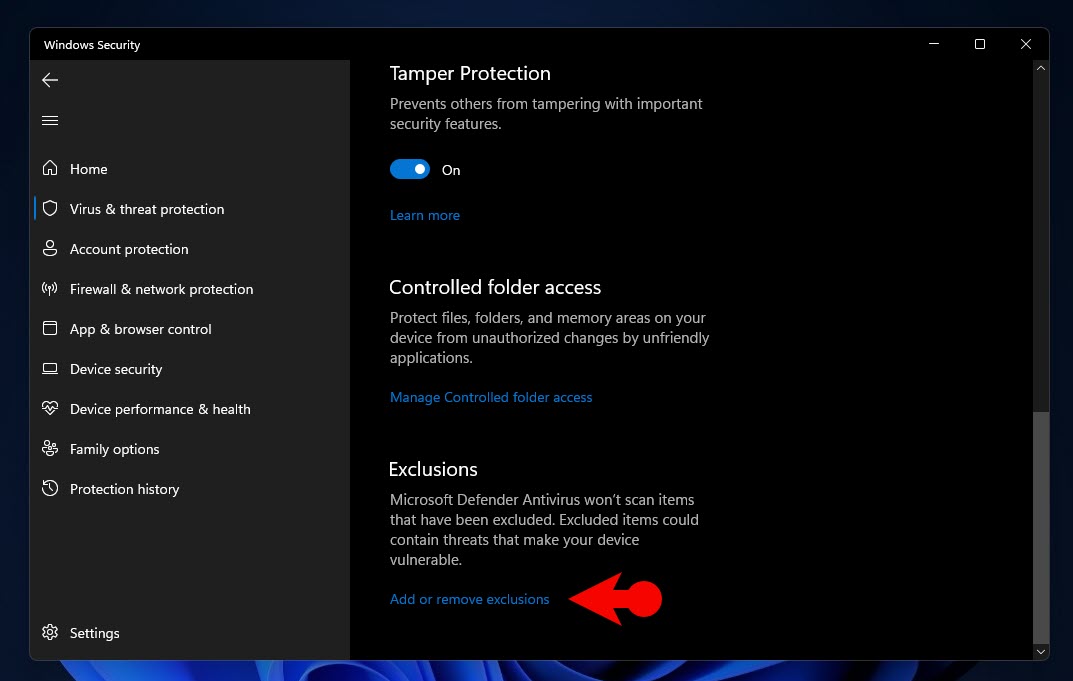Click the Protection history clock icon
This screenshot has width=1073, height=681.
point(50,489)
